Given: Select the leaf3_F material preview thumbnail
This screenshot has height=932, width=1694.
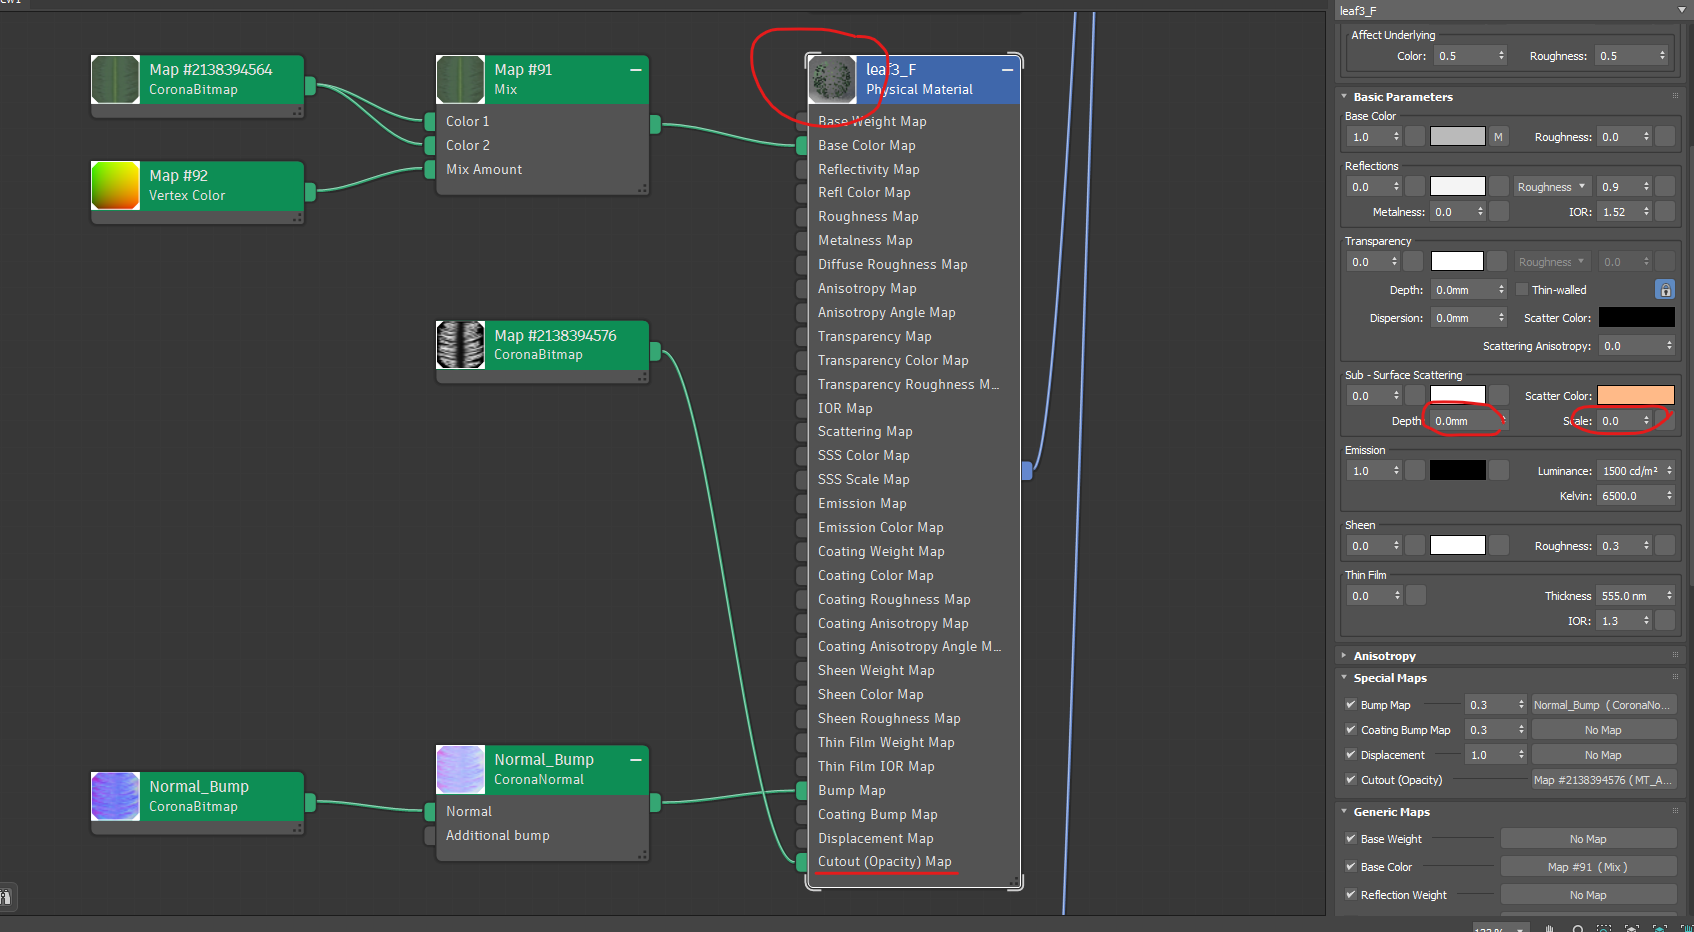Looking at the screenshot, I should [x=832, y=80].
